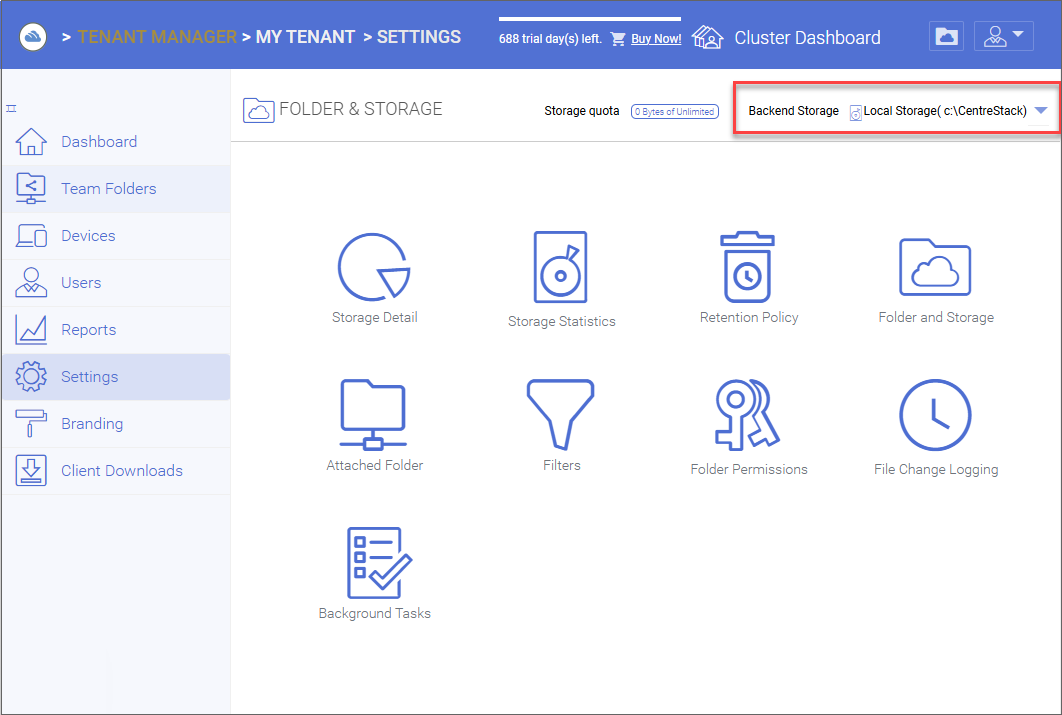Click the Background Tasks label
The width and height of the screenshot is (1062, 715).
375,613
